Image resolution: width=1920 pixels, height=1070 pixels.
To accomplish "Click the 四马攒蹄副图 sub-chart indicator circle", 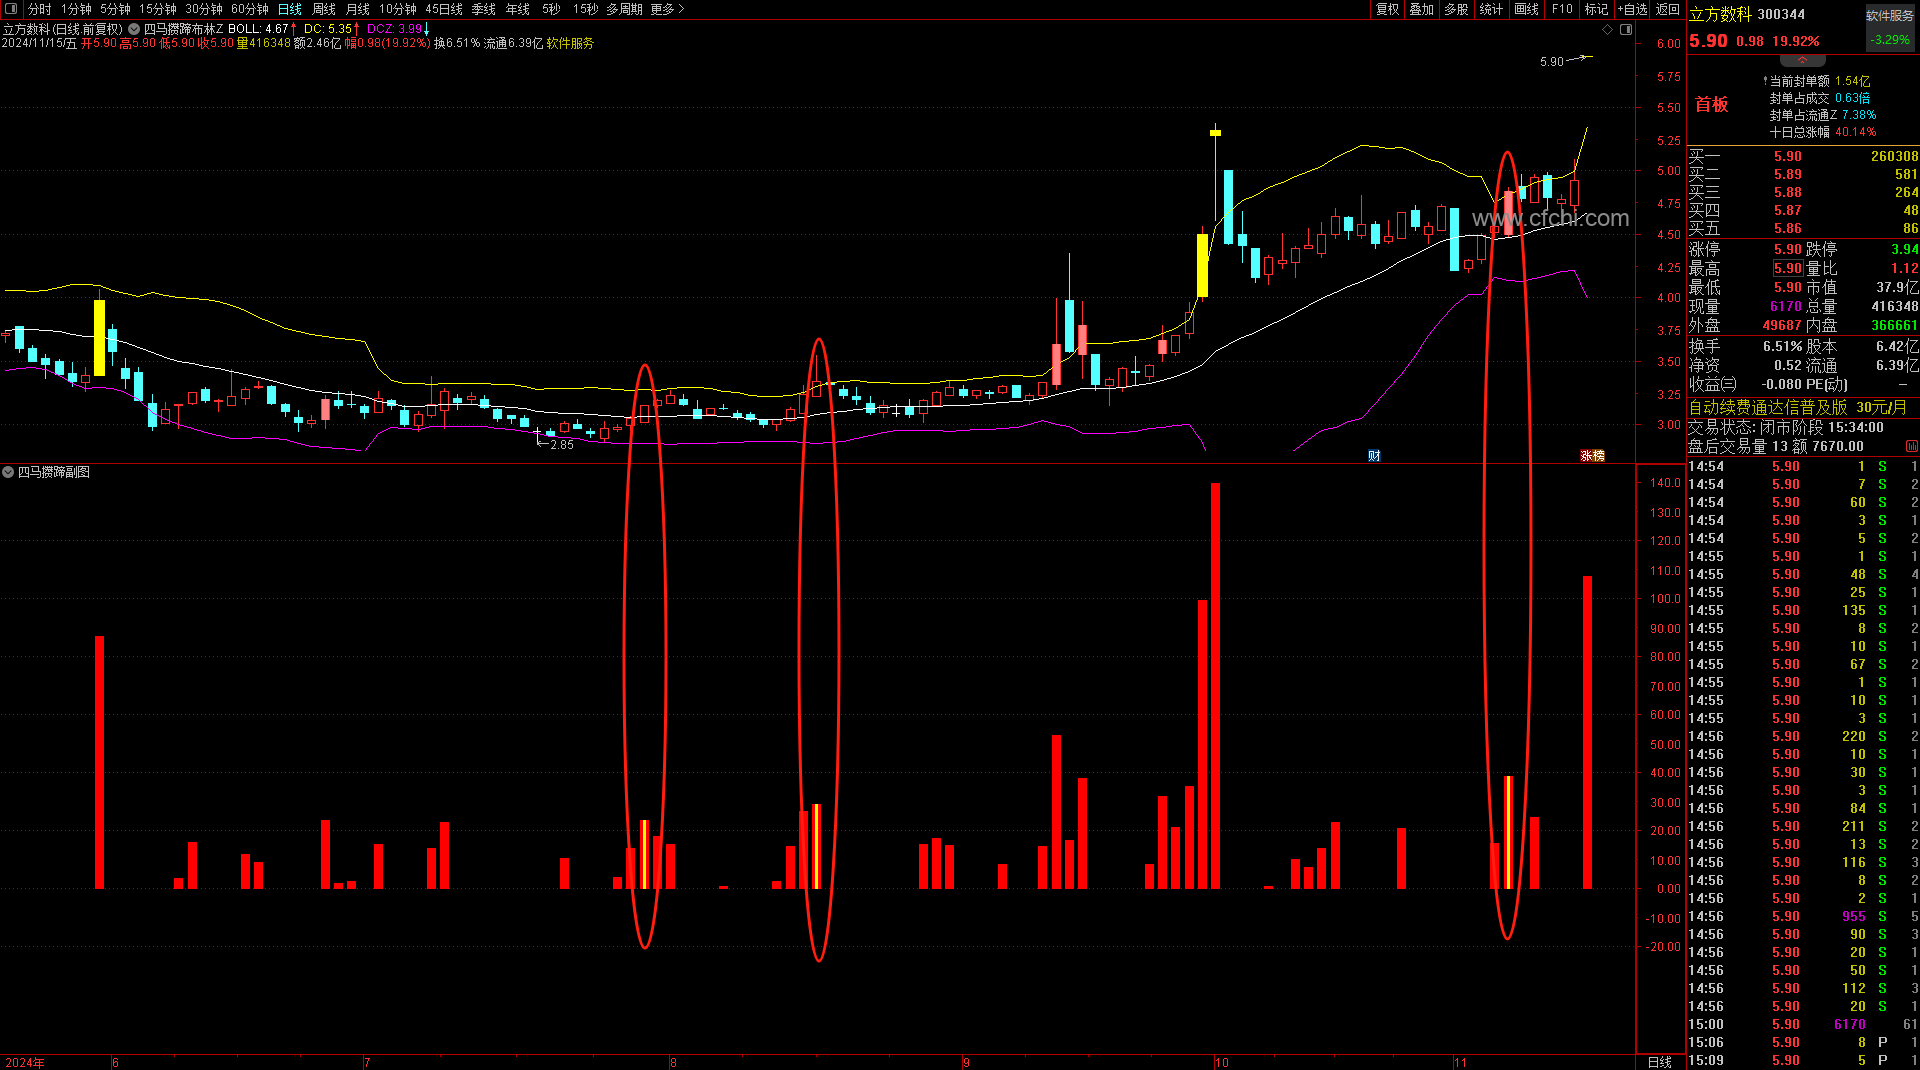I will (x=8, y=472).
